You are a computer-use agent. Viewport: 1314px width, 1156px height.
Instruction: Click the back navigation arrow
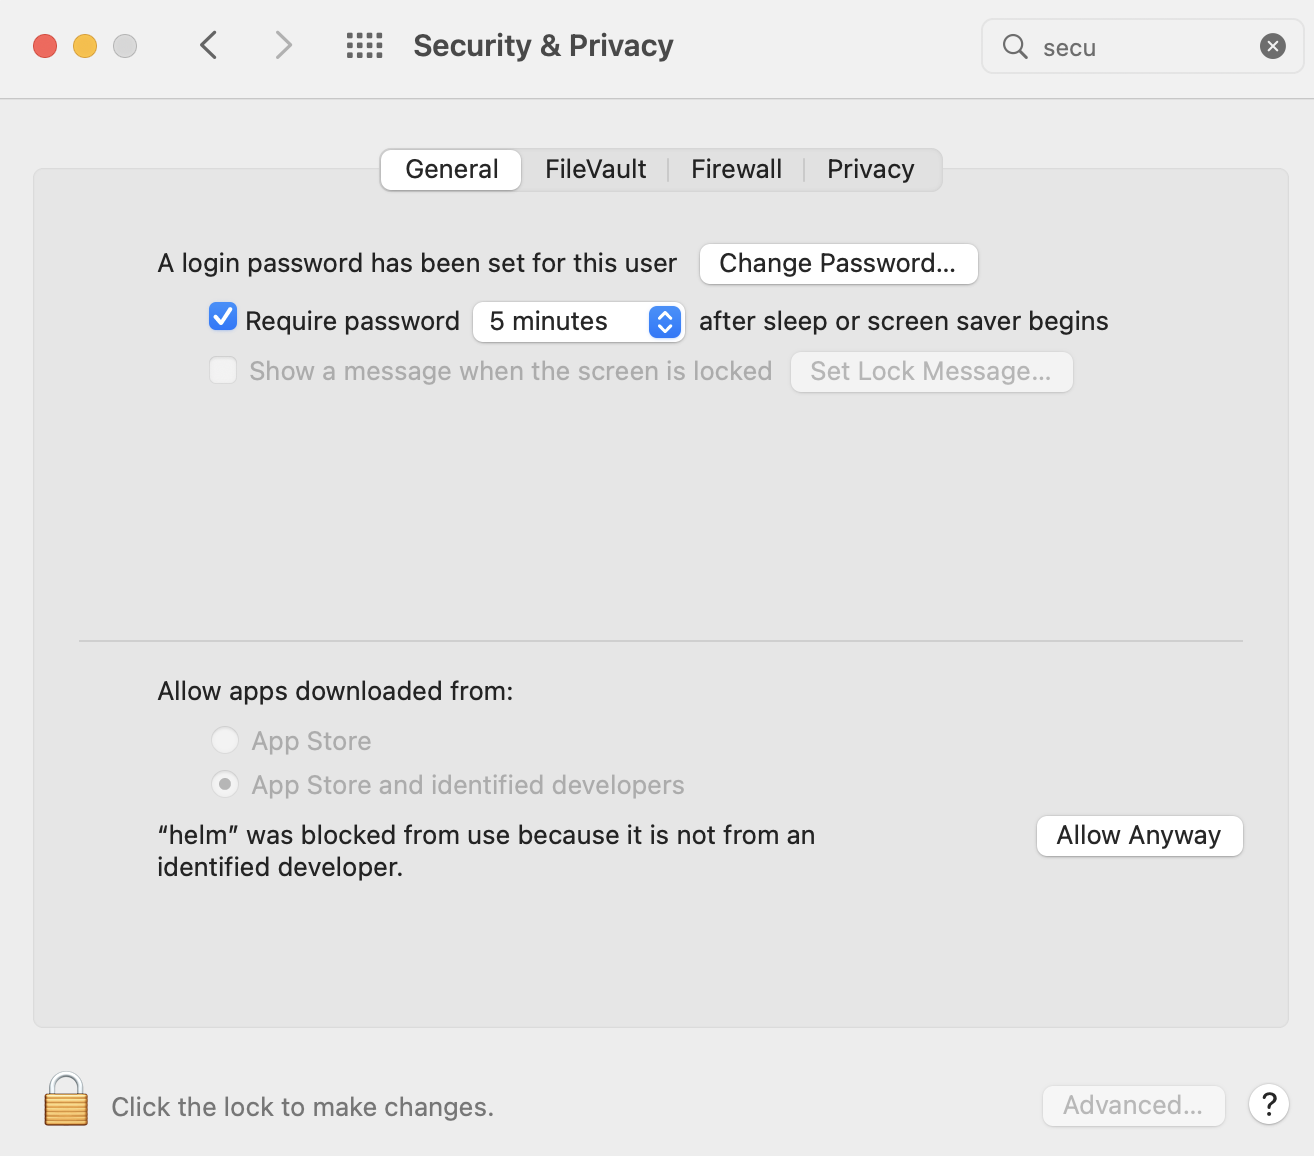(208, 45)
